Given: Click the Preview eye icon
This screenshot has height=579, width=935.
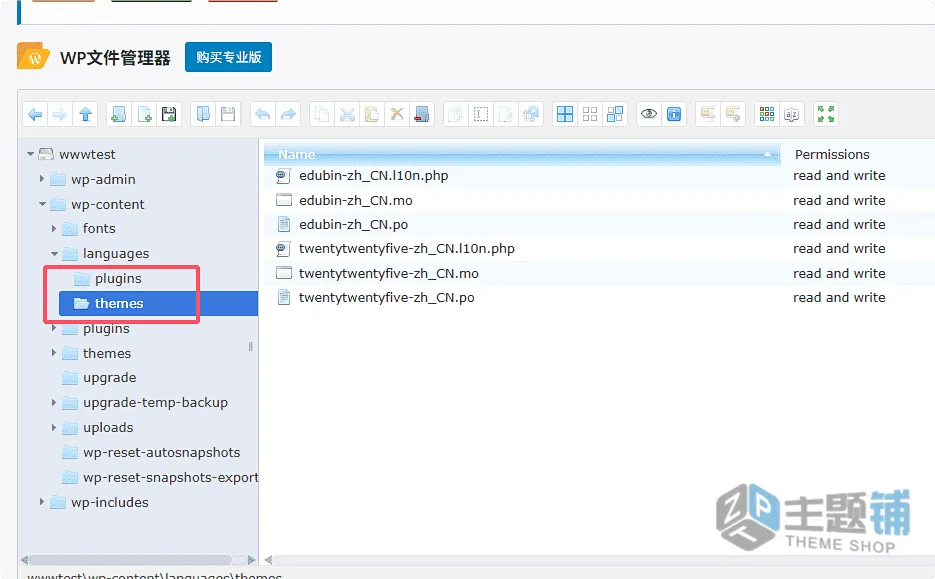Looking at the screenshot, I should click(x=649, y=114).
